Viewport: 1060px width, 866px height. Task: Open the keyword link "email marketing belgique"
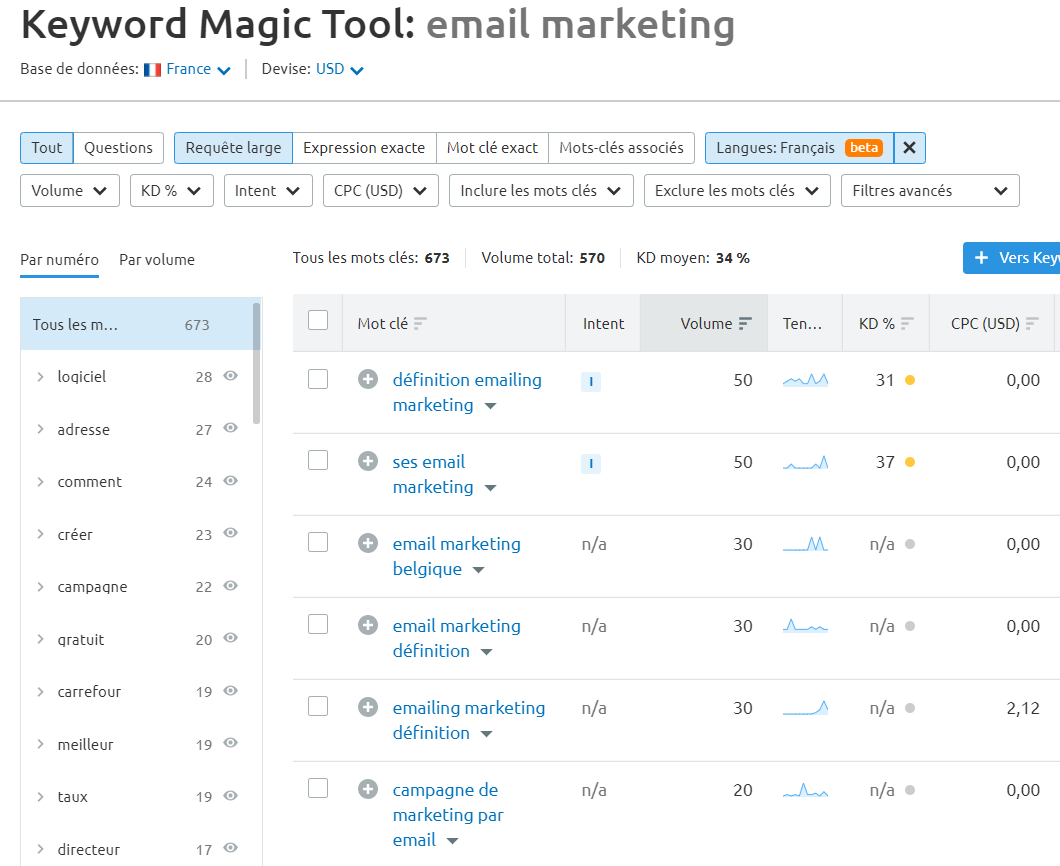(456, 543)
